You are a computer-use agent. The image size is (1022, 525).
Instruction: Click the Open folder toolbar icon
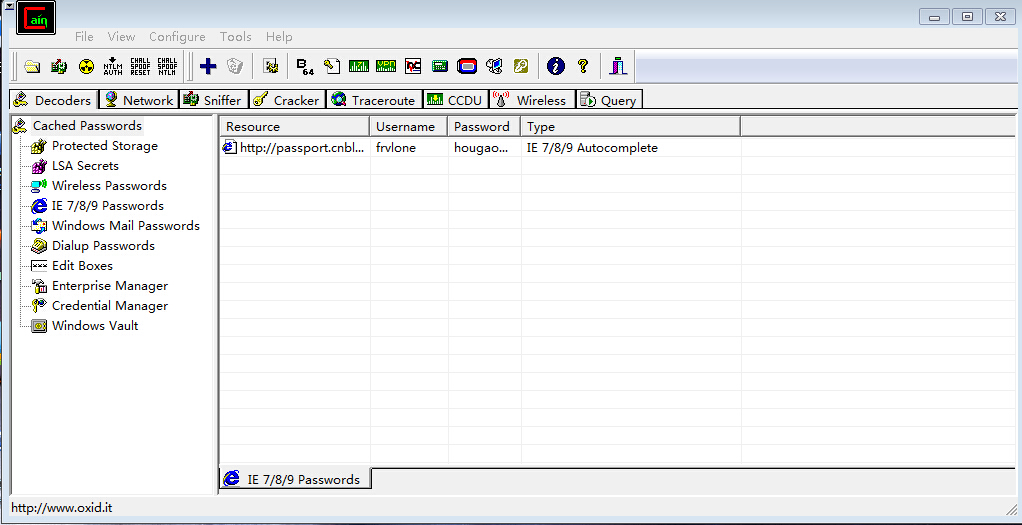click(32, 66)
